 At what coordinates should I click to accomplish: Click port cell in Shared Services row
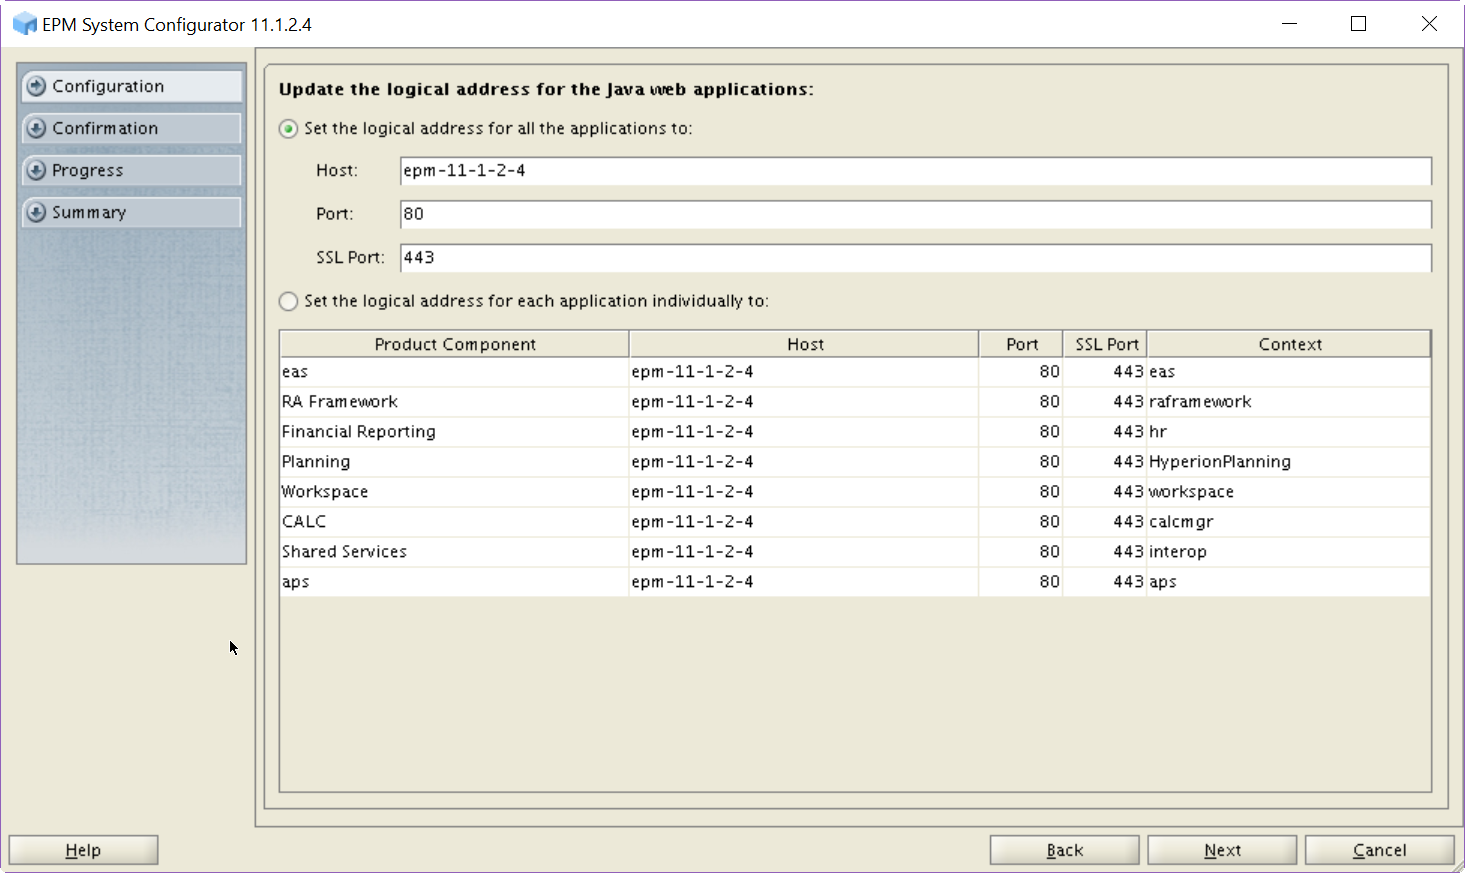click(x=1021, y=552)
